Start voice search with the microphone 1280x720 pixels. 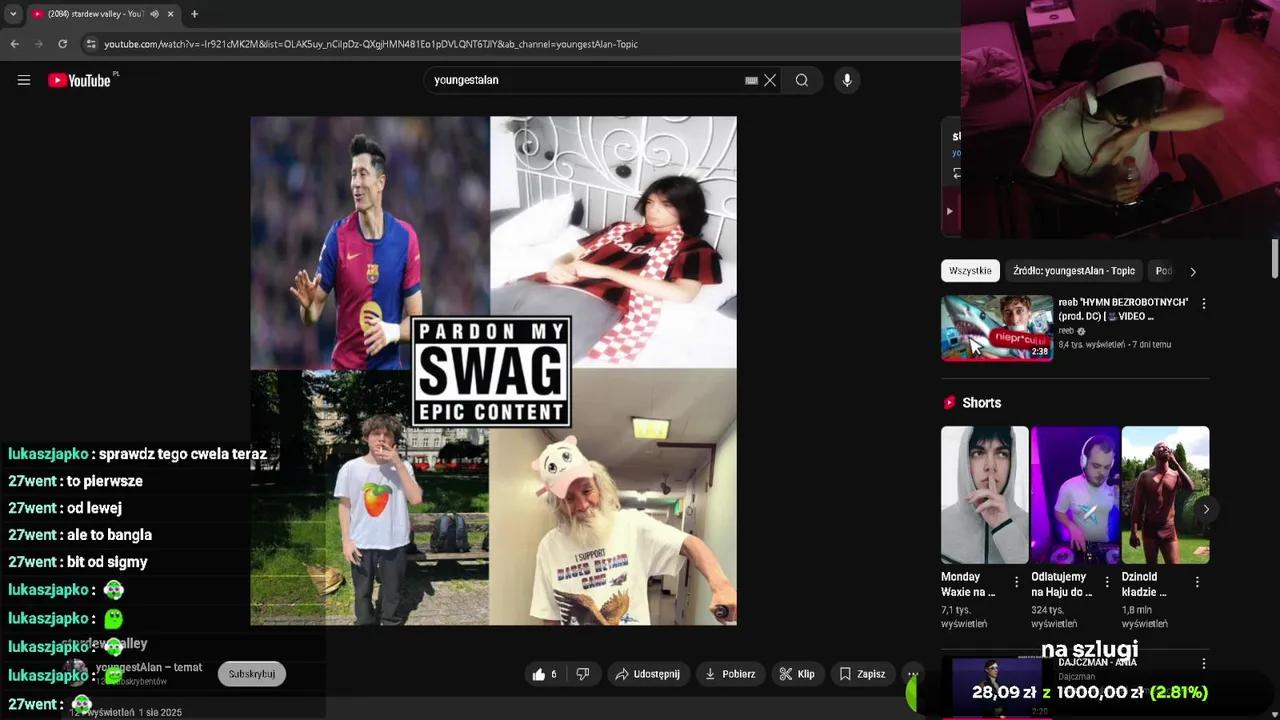(x=847, y=80)
